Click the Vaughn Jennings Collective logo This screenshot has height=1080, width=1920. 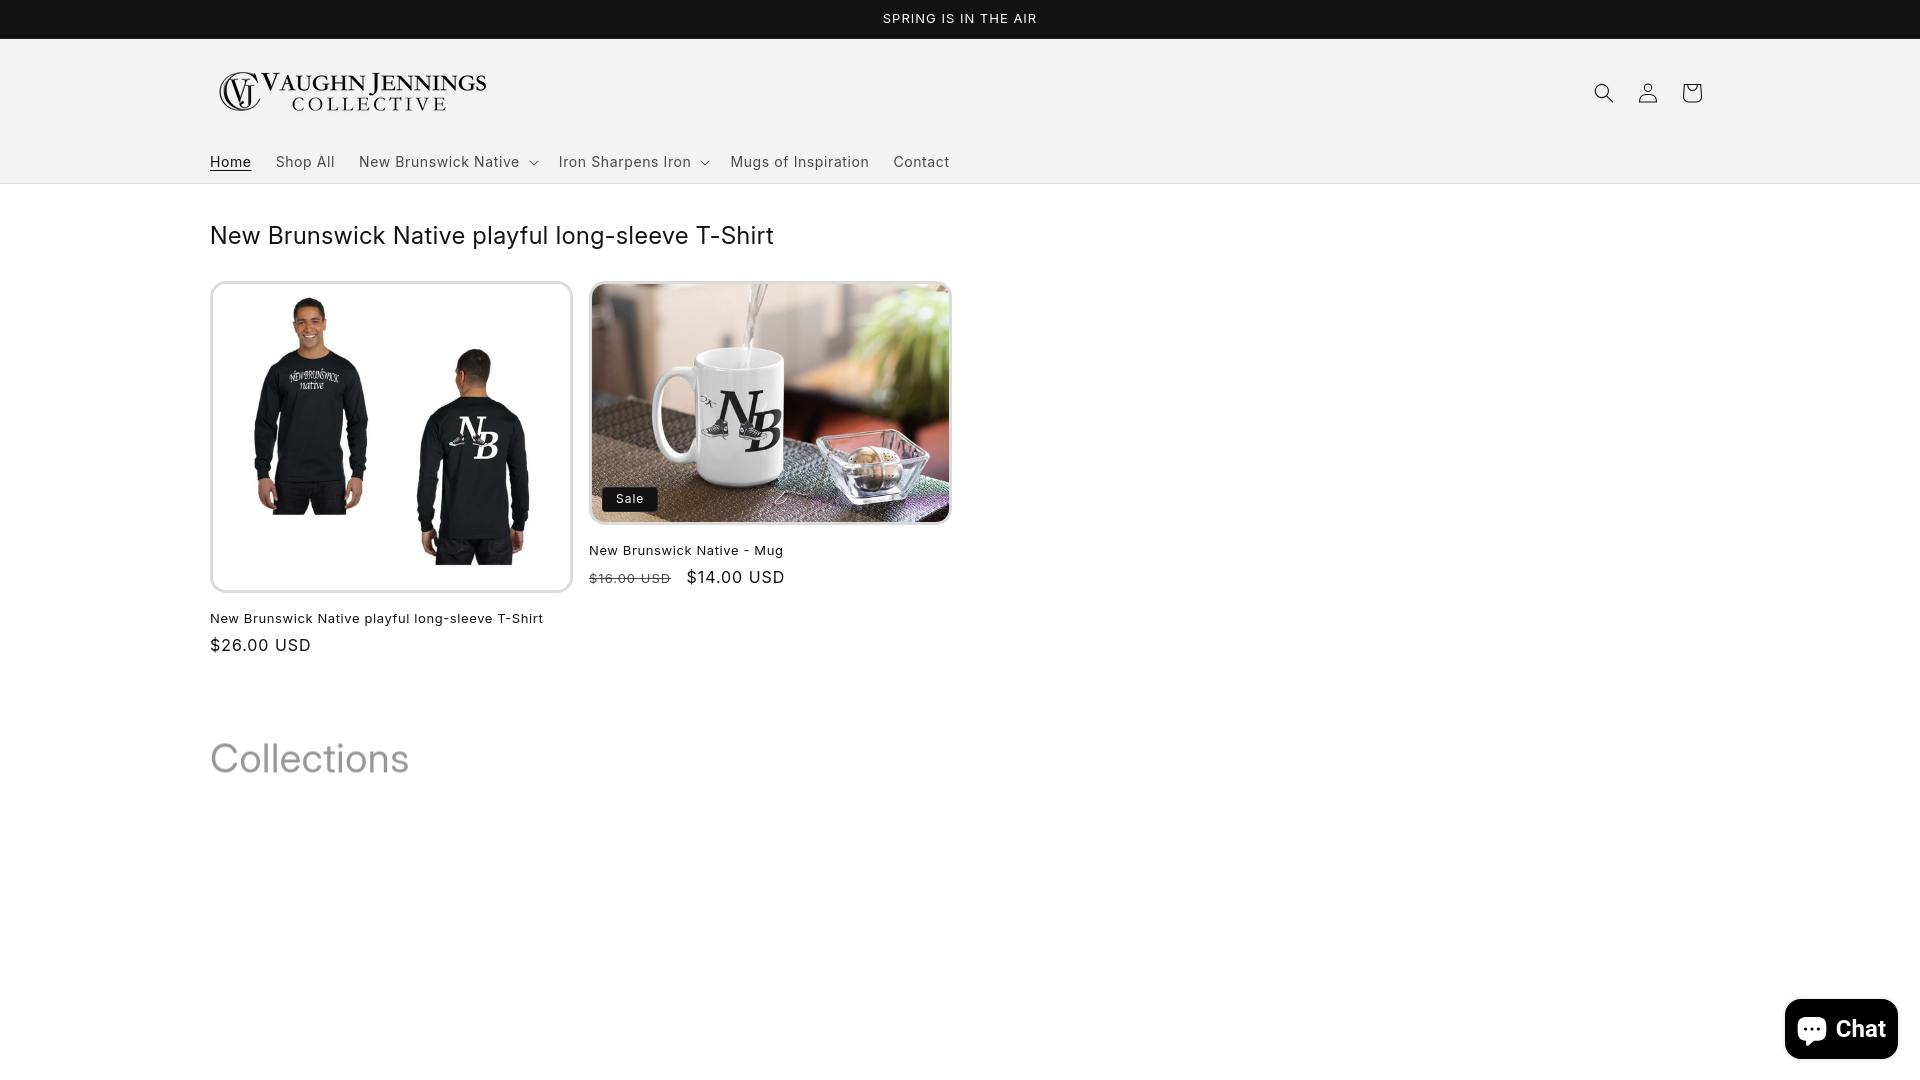click(x=353, y=92)
